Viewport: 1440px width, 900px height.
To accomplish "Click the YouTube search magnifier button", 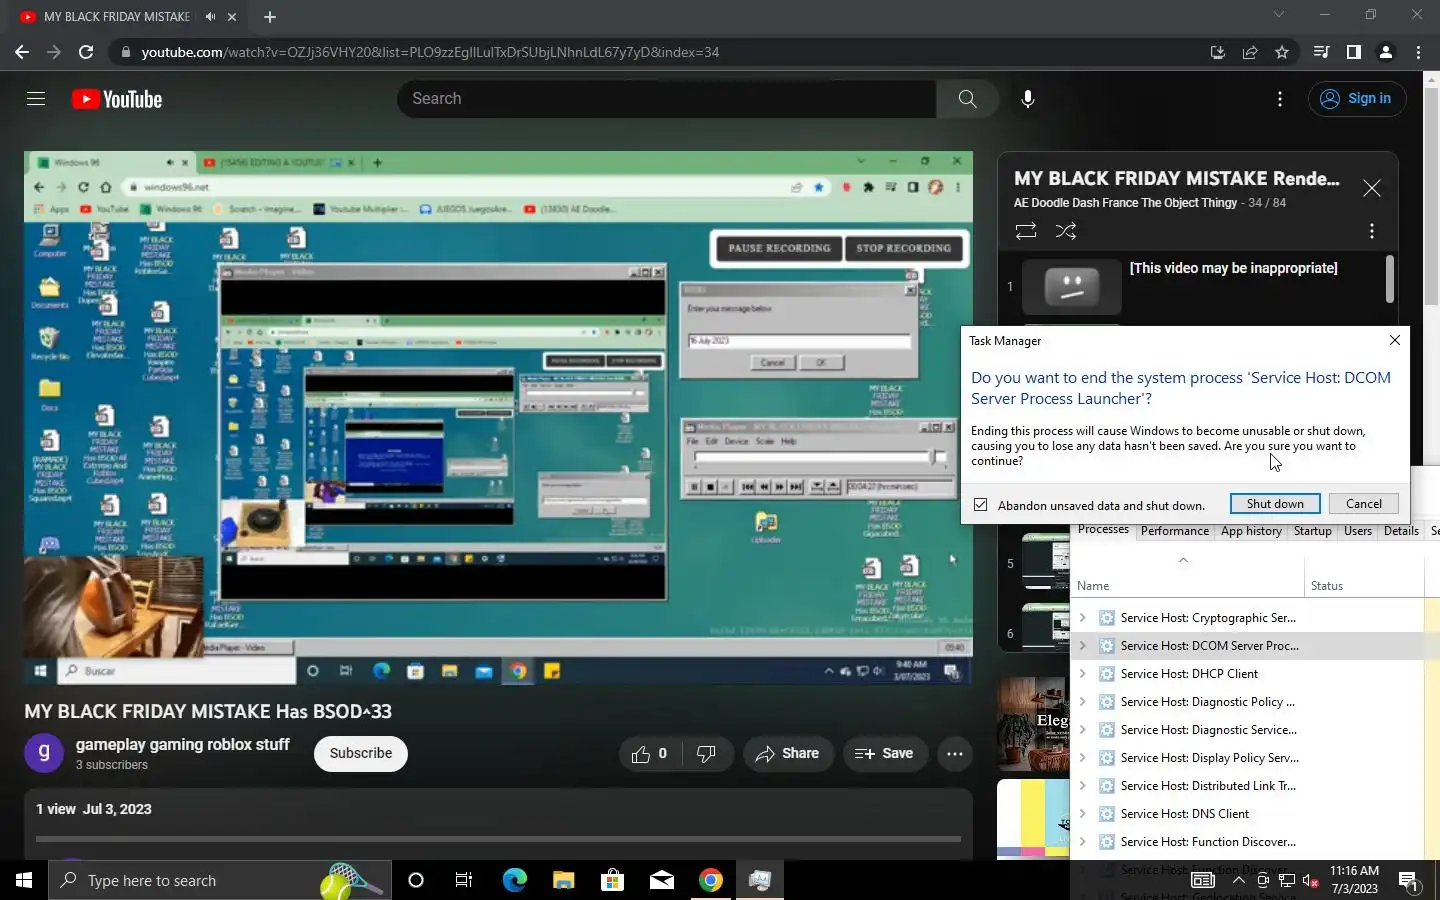I will 967,99.
